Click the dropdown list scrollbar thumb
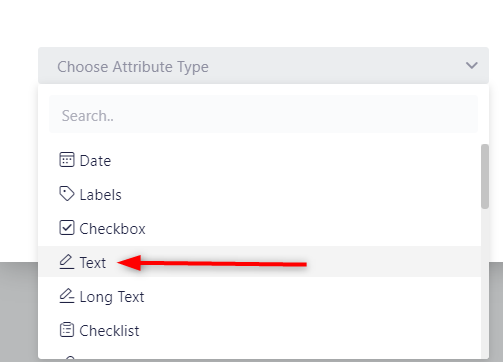This screenshot has width=503, height=362. point(485,176)
